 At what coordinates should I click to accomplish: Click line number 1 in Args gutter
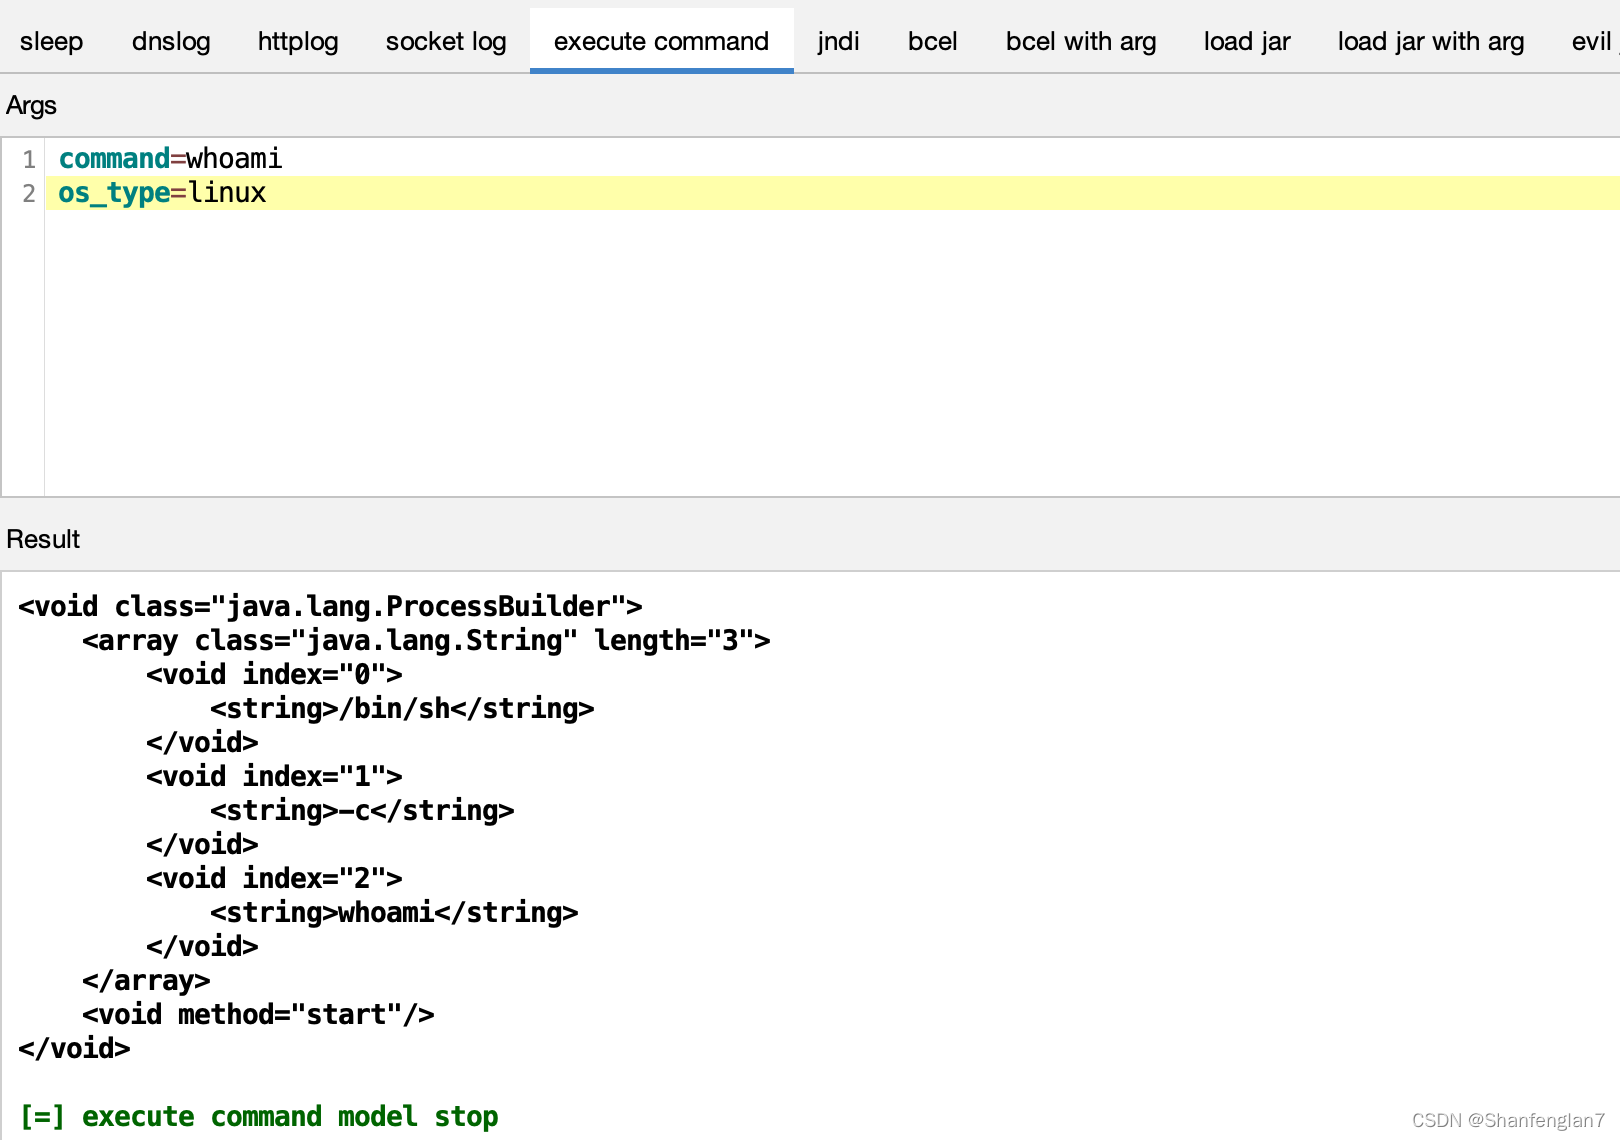[x=29, y=159]
